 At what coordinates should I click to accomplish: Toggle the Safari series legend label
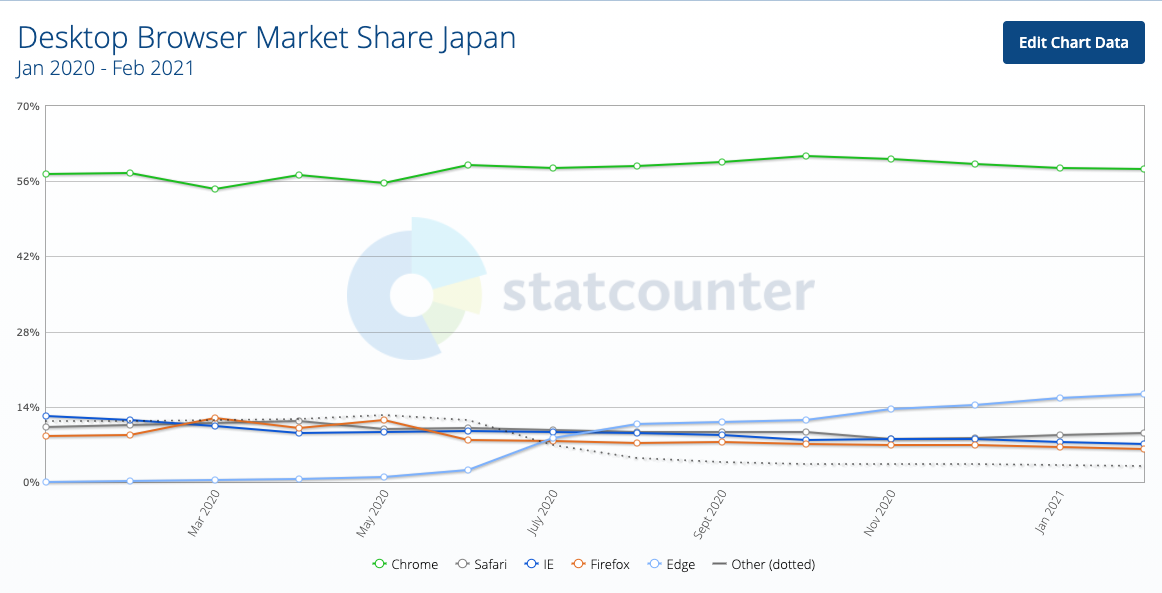489,564
